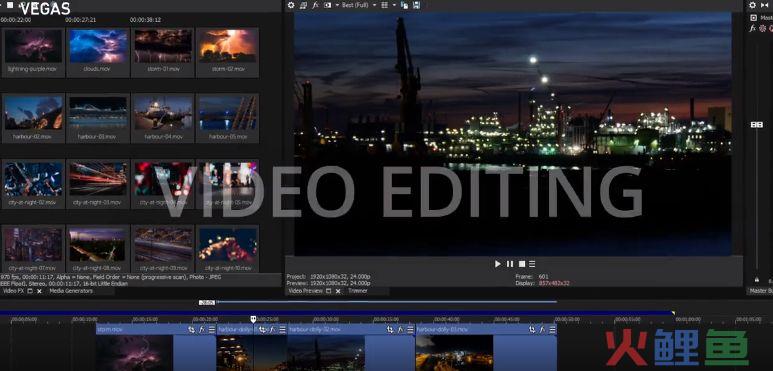Close the Video FX window tab
This screenshot has height=371, width=773.
point(39,291)
